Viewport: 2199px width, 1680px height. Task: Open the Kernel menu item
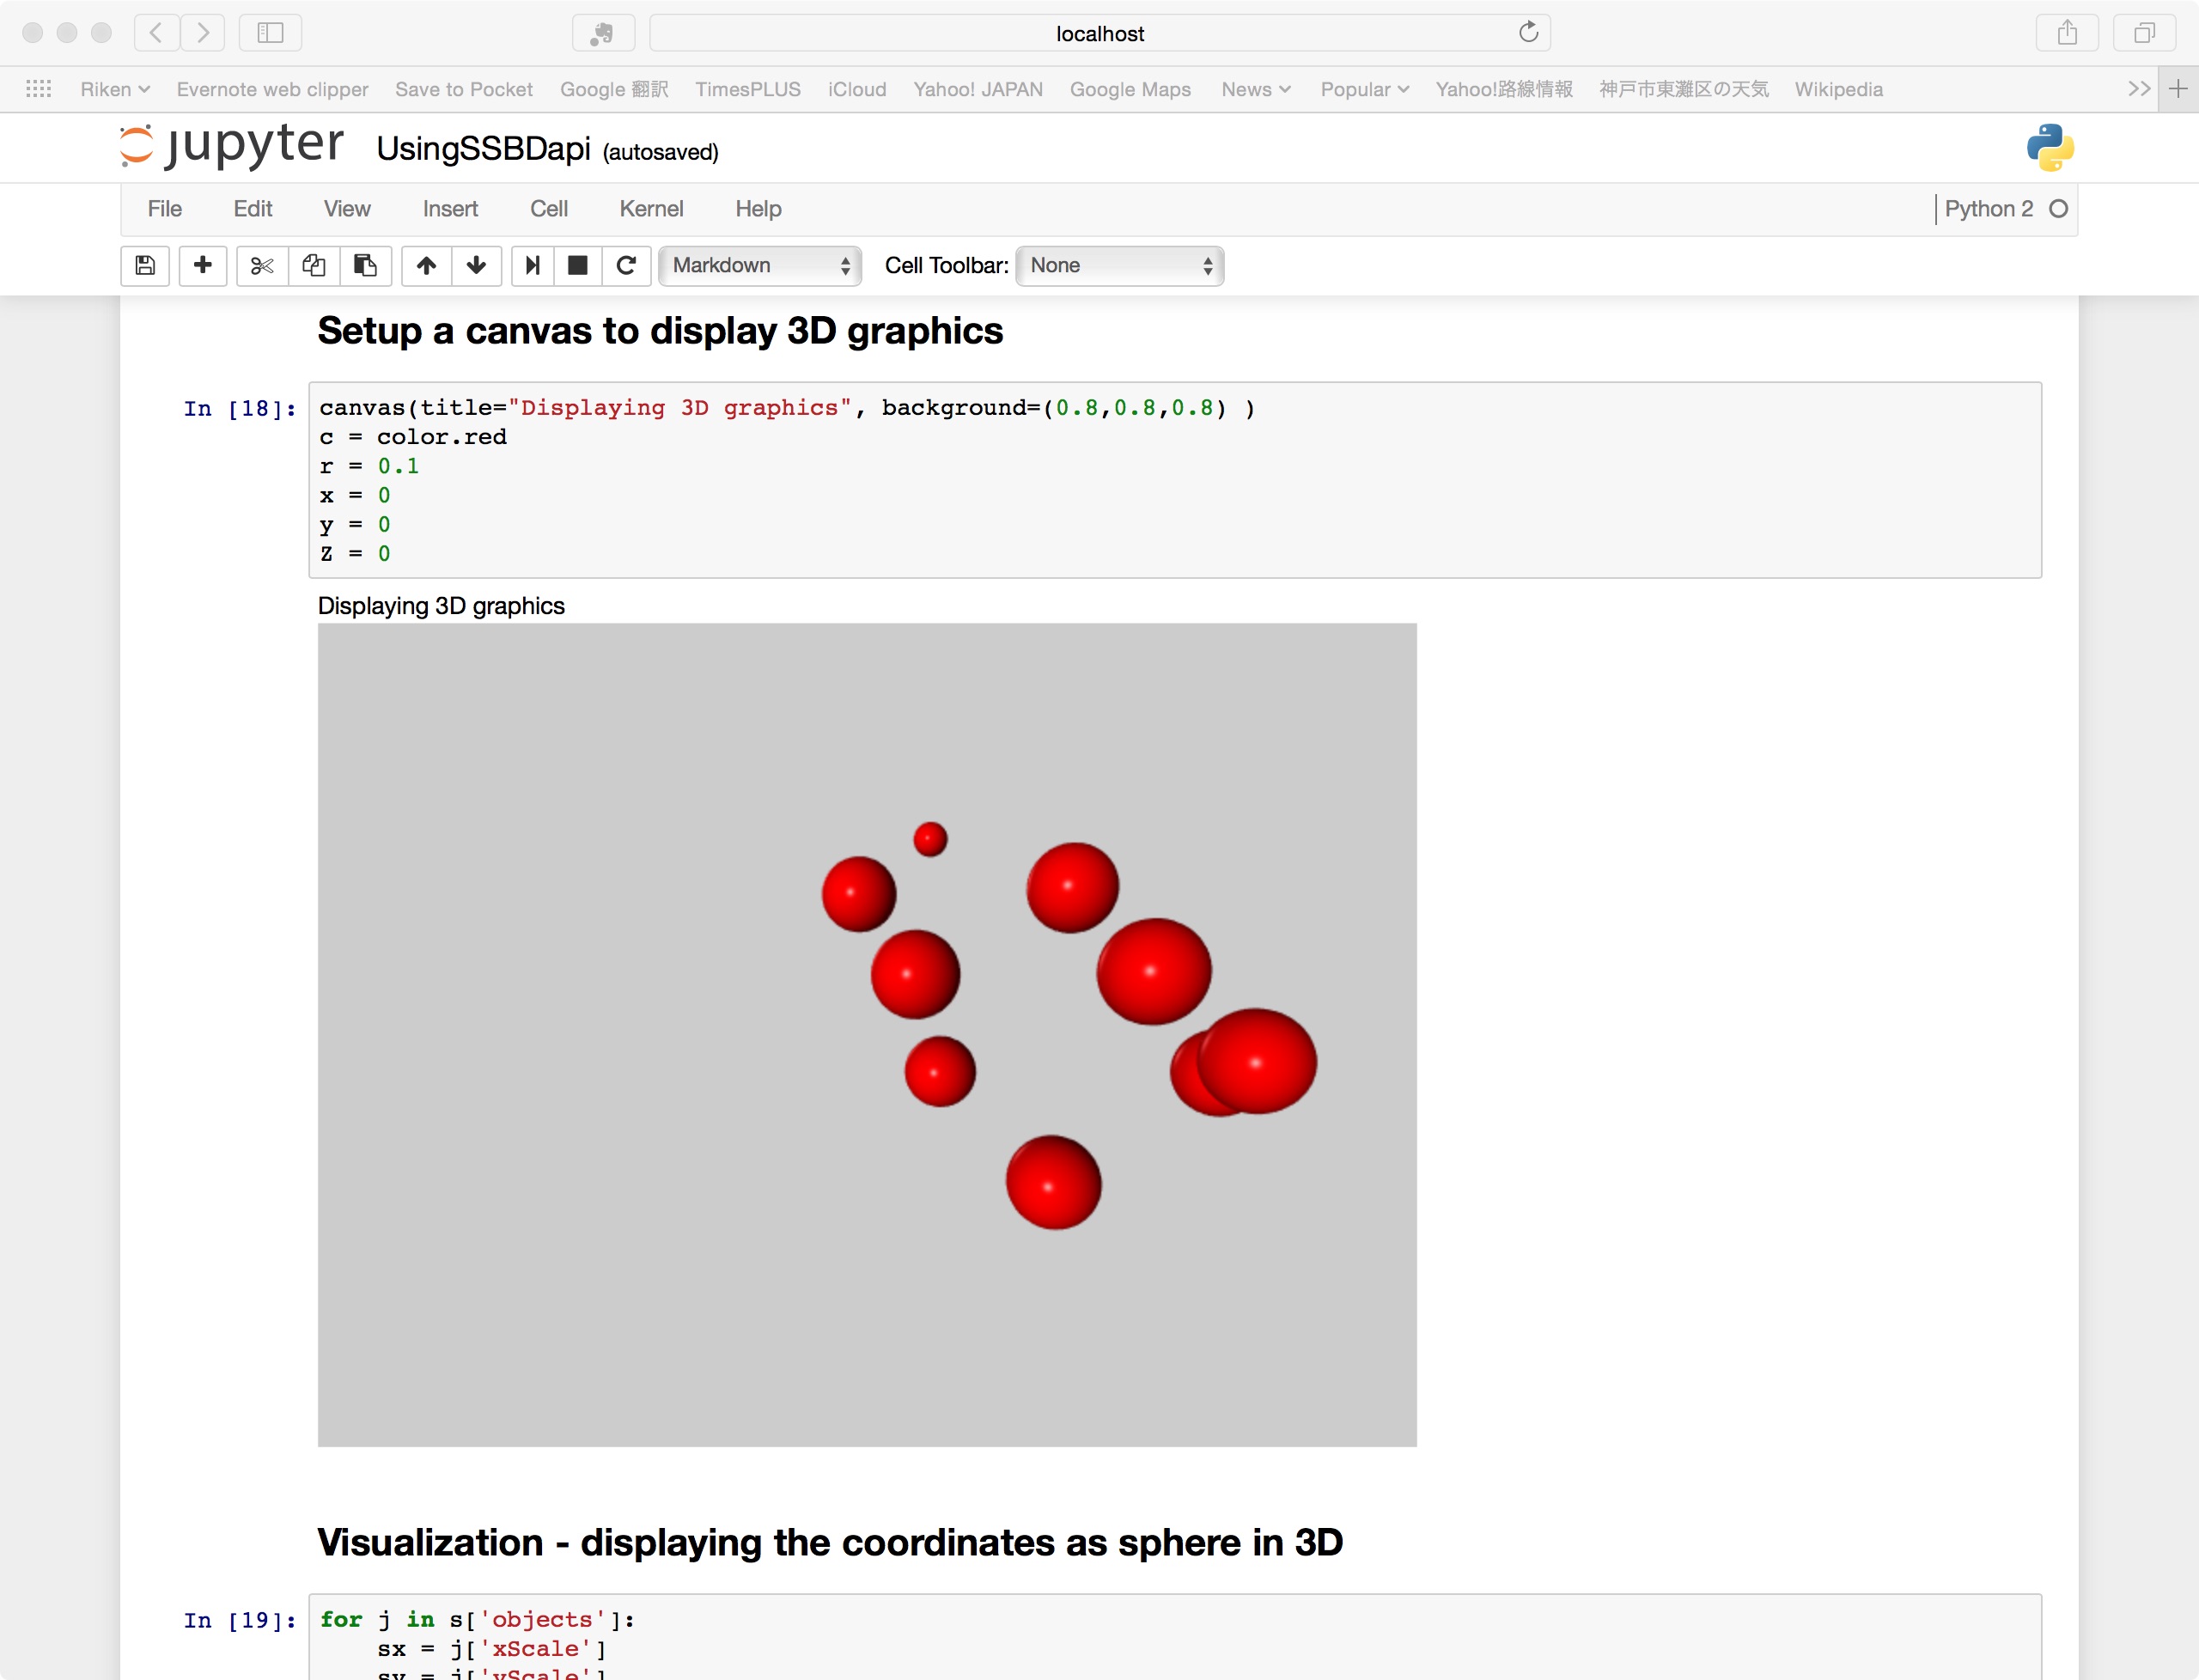click(x=649, y=208)
